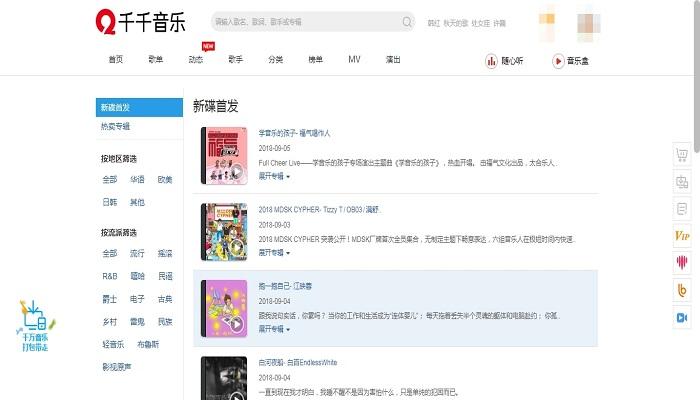
Task: Open the EndlessWhite album title link
Action: [298, 362]
